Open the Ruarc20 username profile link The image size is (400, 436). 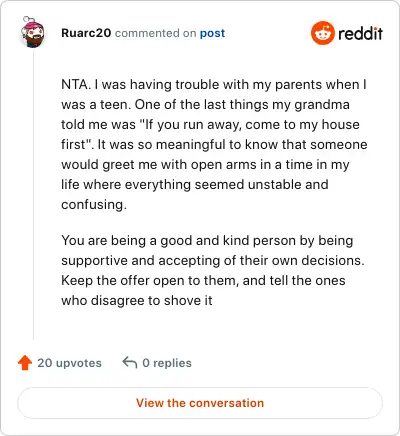pyautogui.click(x=86, y=33)
